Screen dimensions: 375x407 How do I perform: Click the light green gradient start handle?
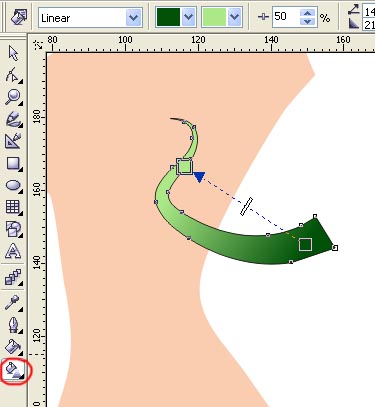[x=184, y=166]
